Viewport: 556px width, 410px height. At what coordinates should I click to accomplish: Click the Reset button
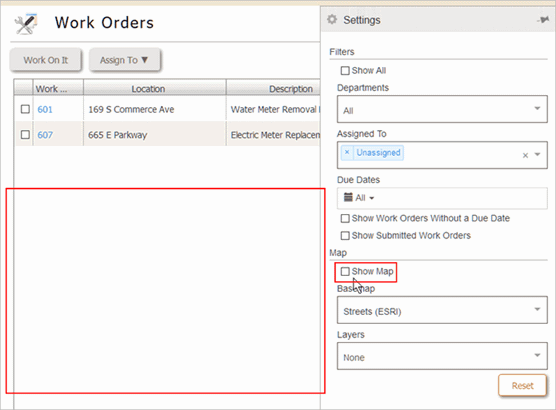(x=522, y=386)
